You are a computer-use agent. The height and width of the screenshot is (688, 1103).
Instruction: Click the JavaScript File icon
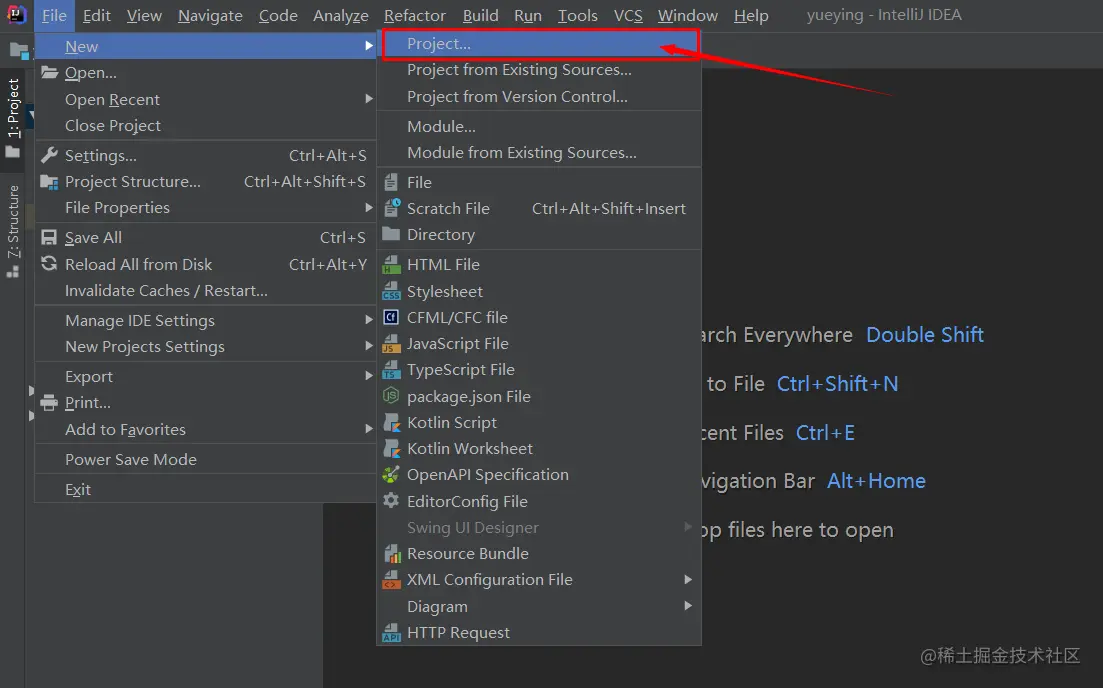[x=391, y=343]
